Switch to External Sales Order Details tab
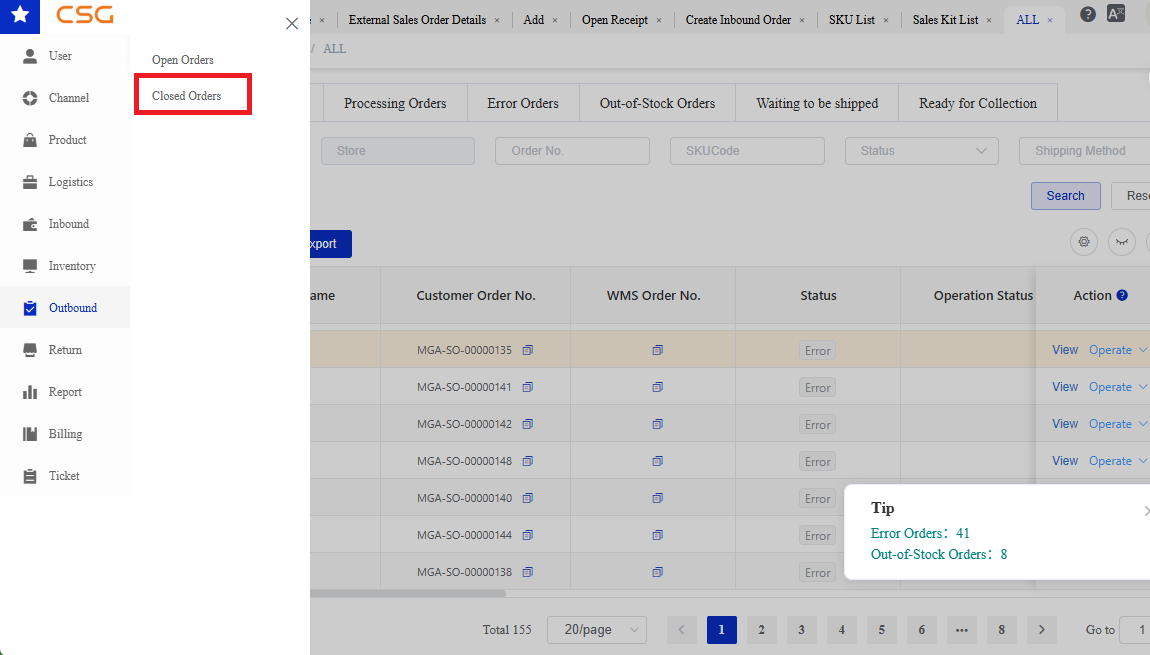1150x655 pixels. coord(417,20)
